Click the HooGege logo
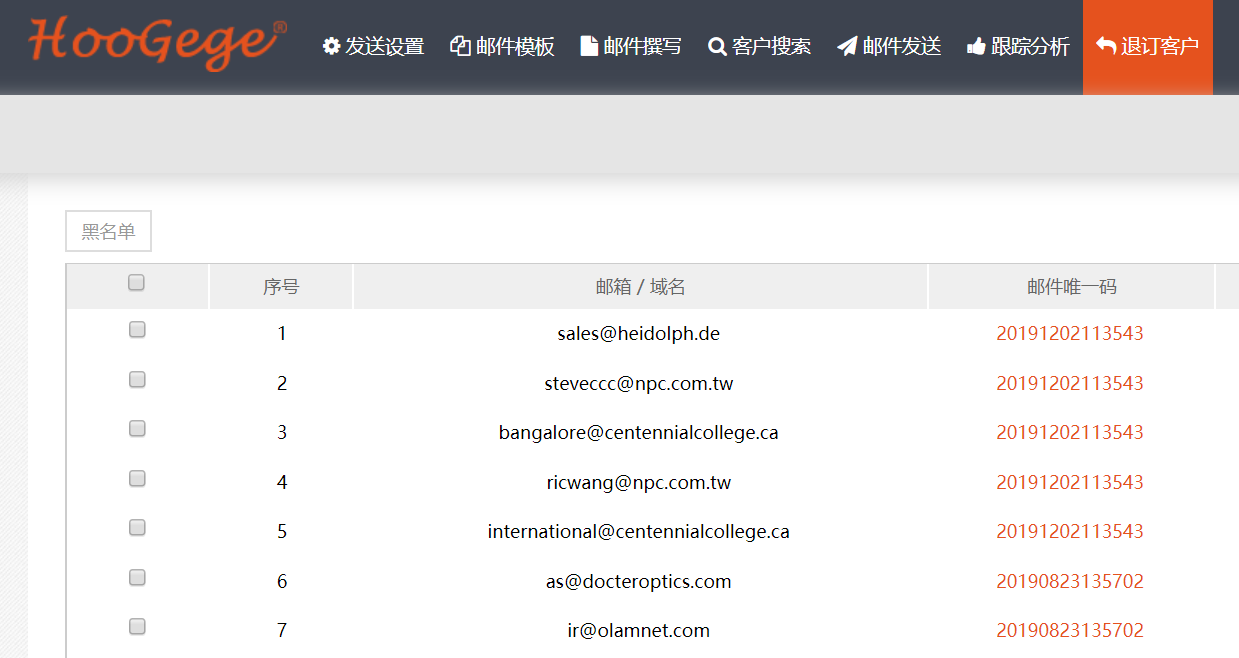Viewport: 1239px width, 658px height. pos(157,42)
